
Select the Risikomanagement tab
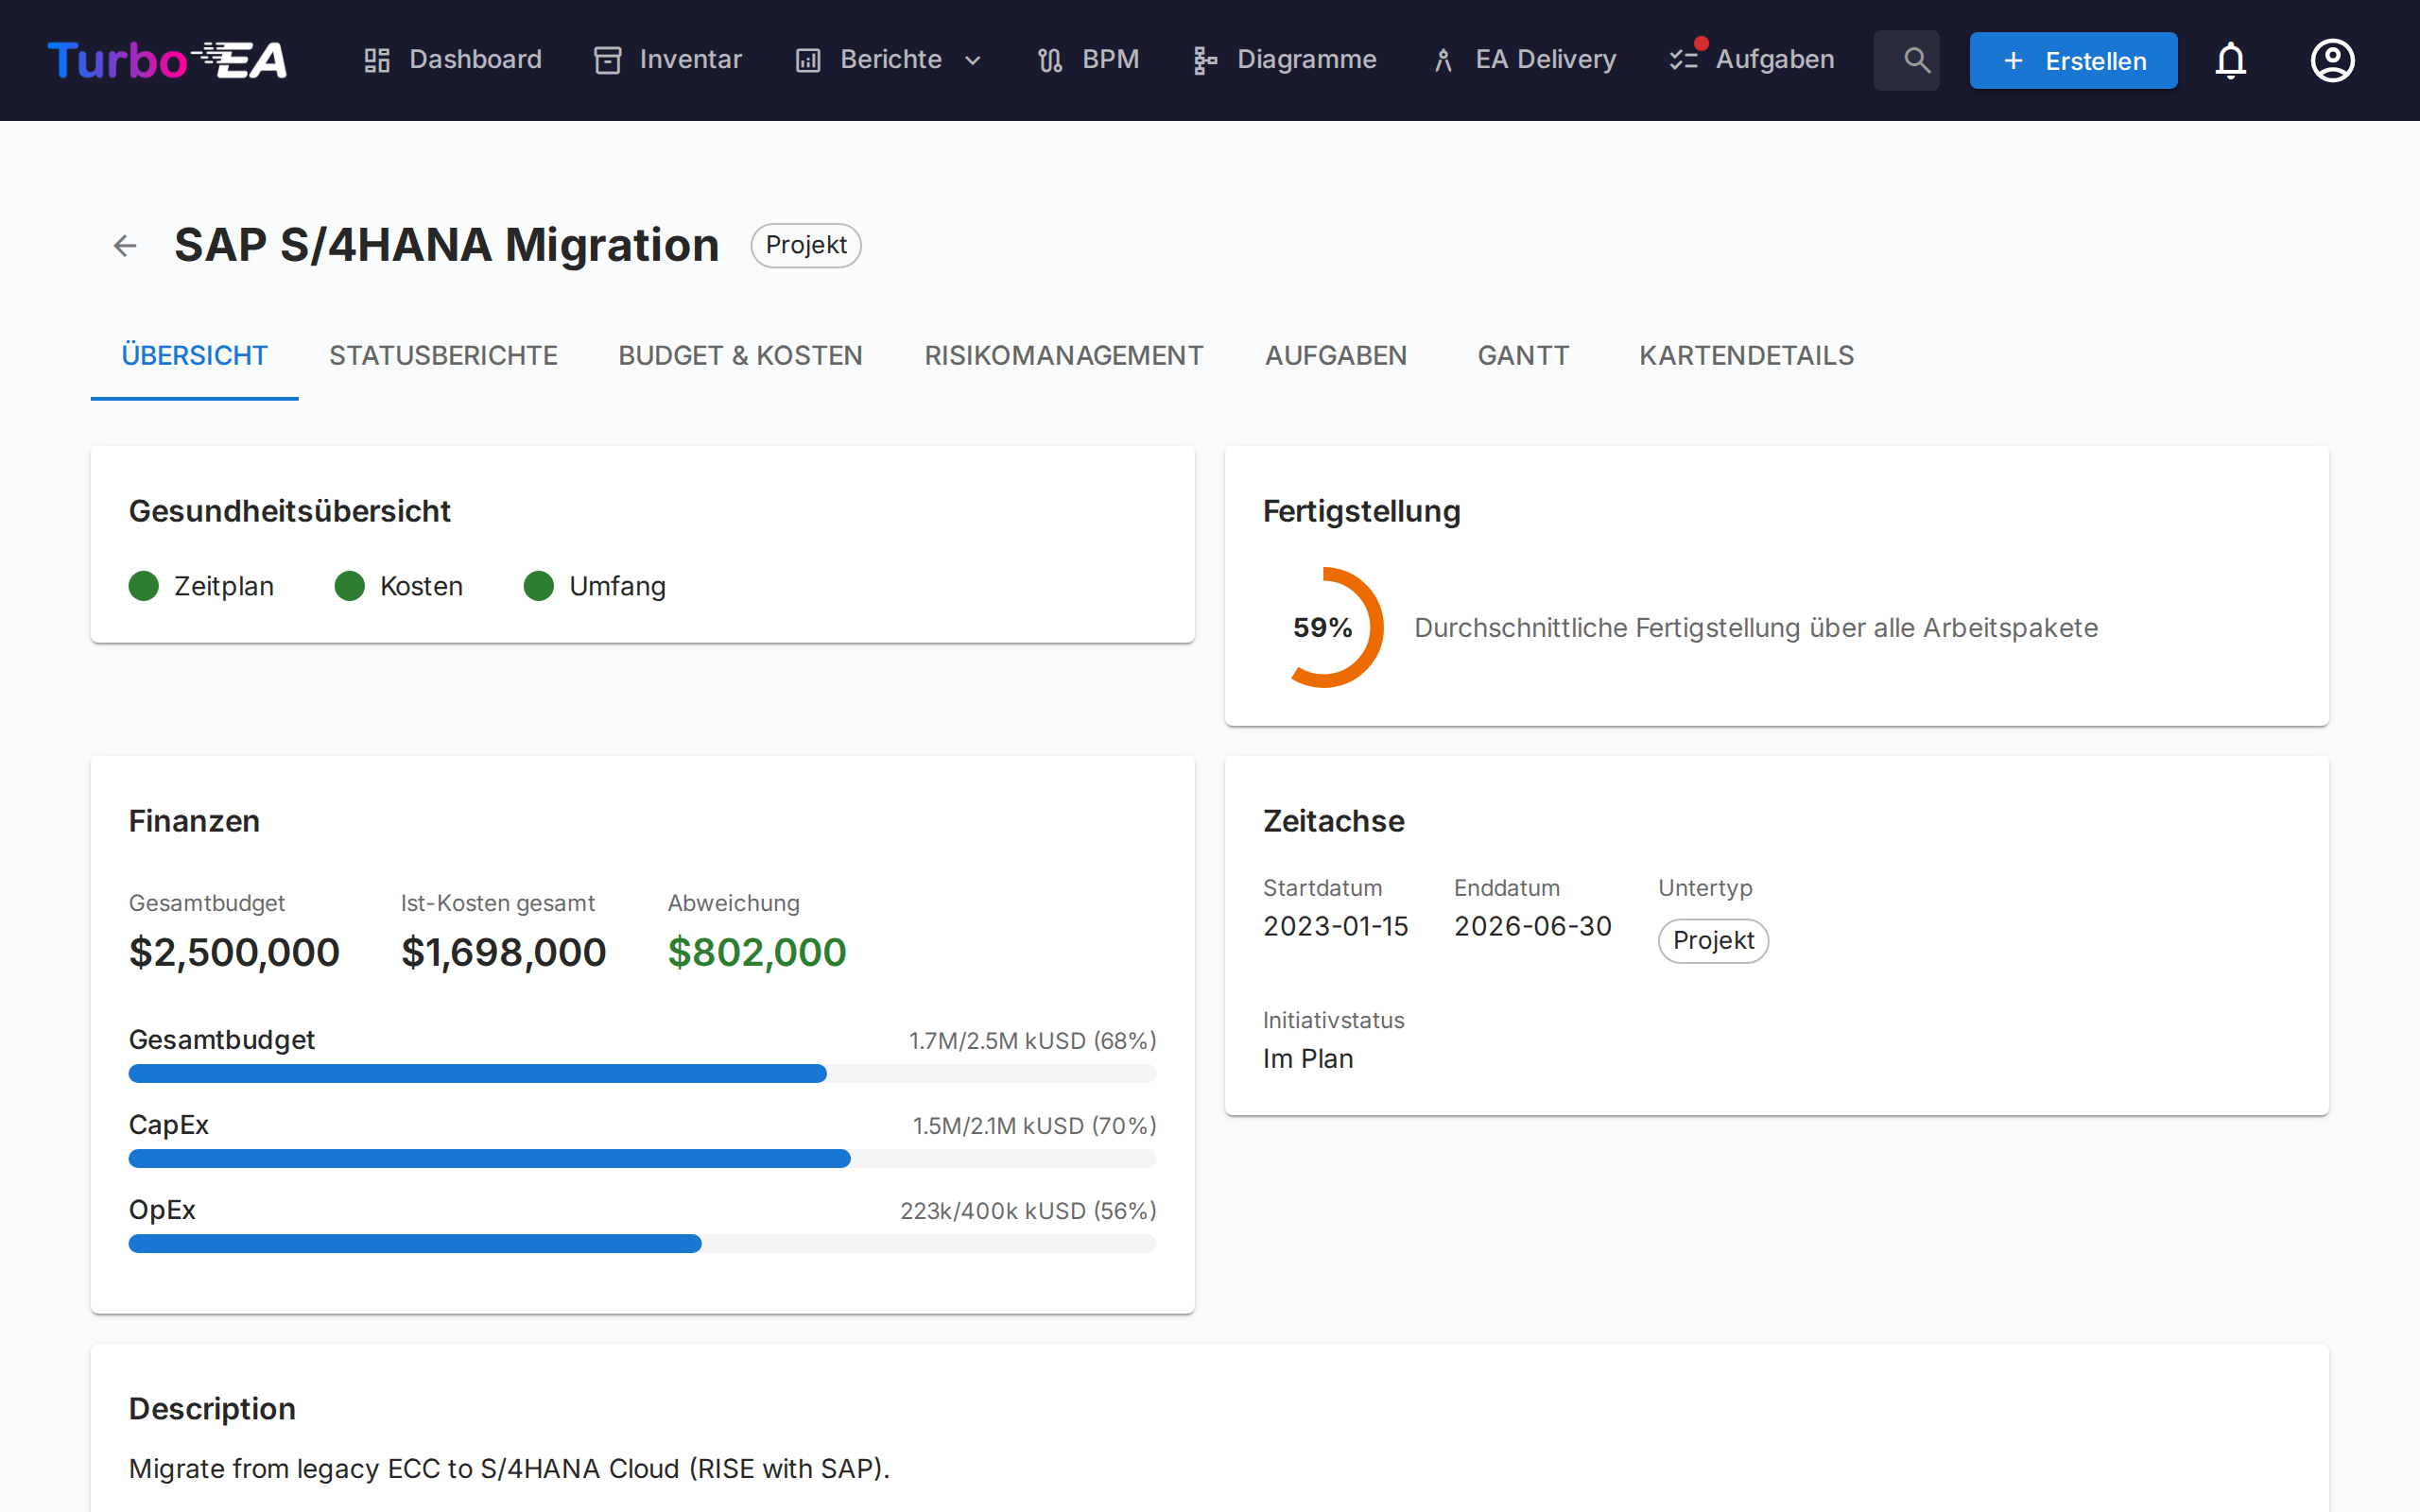(x=1063, y=355)
